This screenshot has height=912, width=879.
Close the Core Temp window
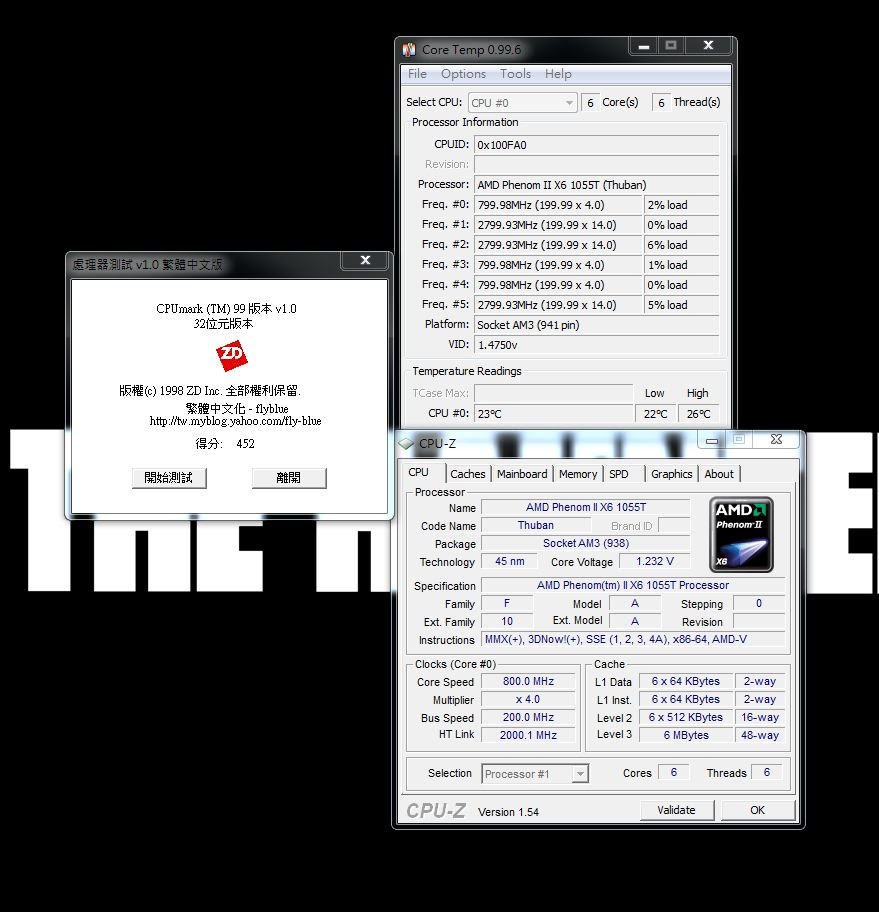[708, 46]
